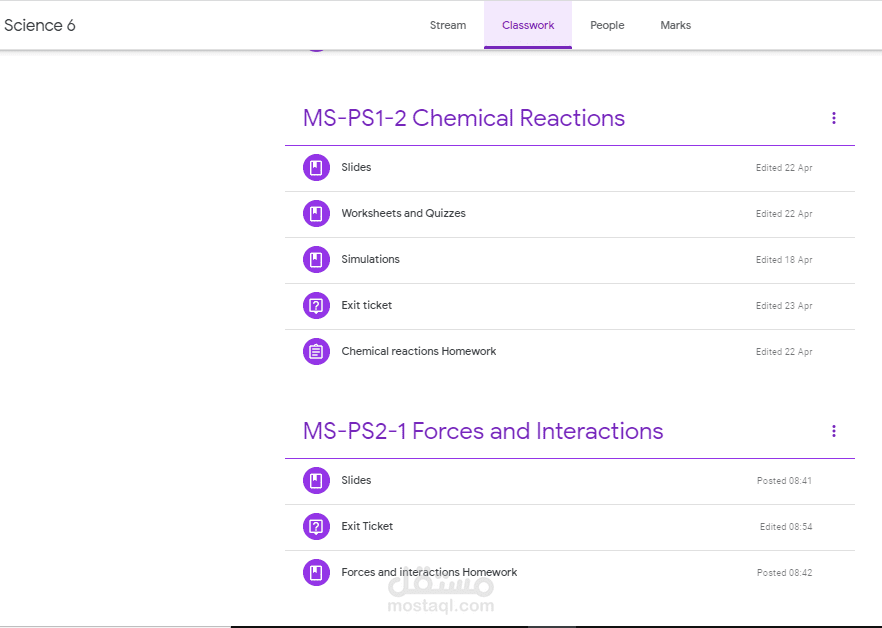The image size is (882, 628).
Task: Open the MS-PS2-1 Forces topic options menu
Action: tap(834, 431)
